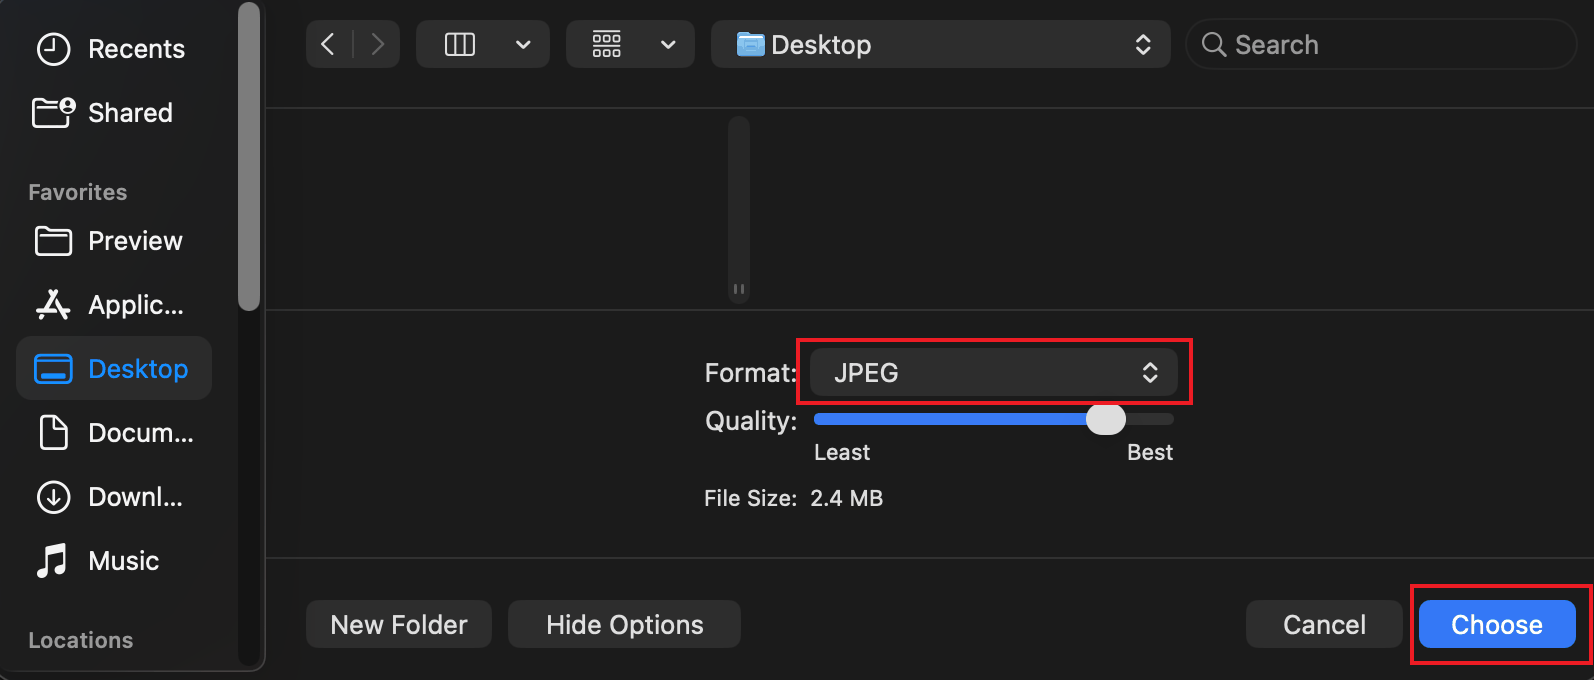Click the Cancel button
The height and width of the screenshot is (680, 1594).
(x=1324, y=624)
